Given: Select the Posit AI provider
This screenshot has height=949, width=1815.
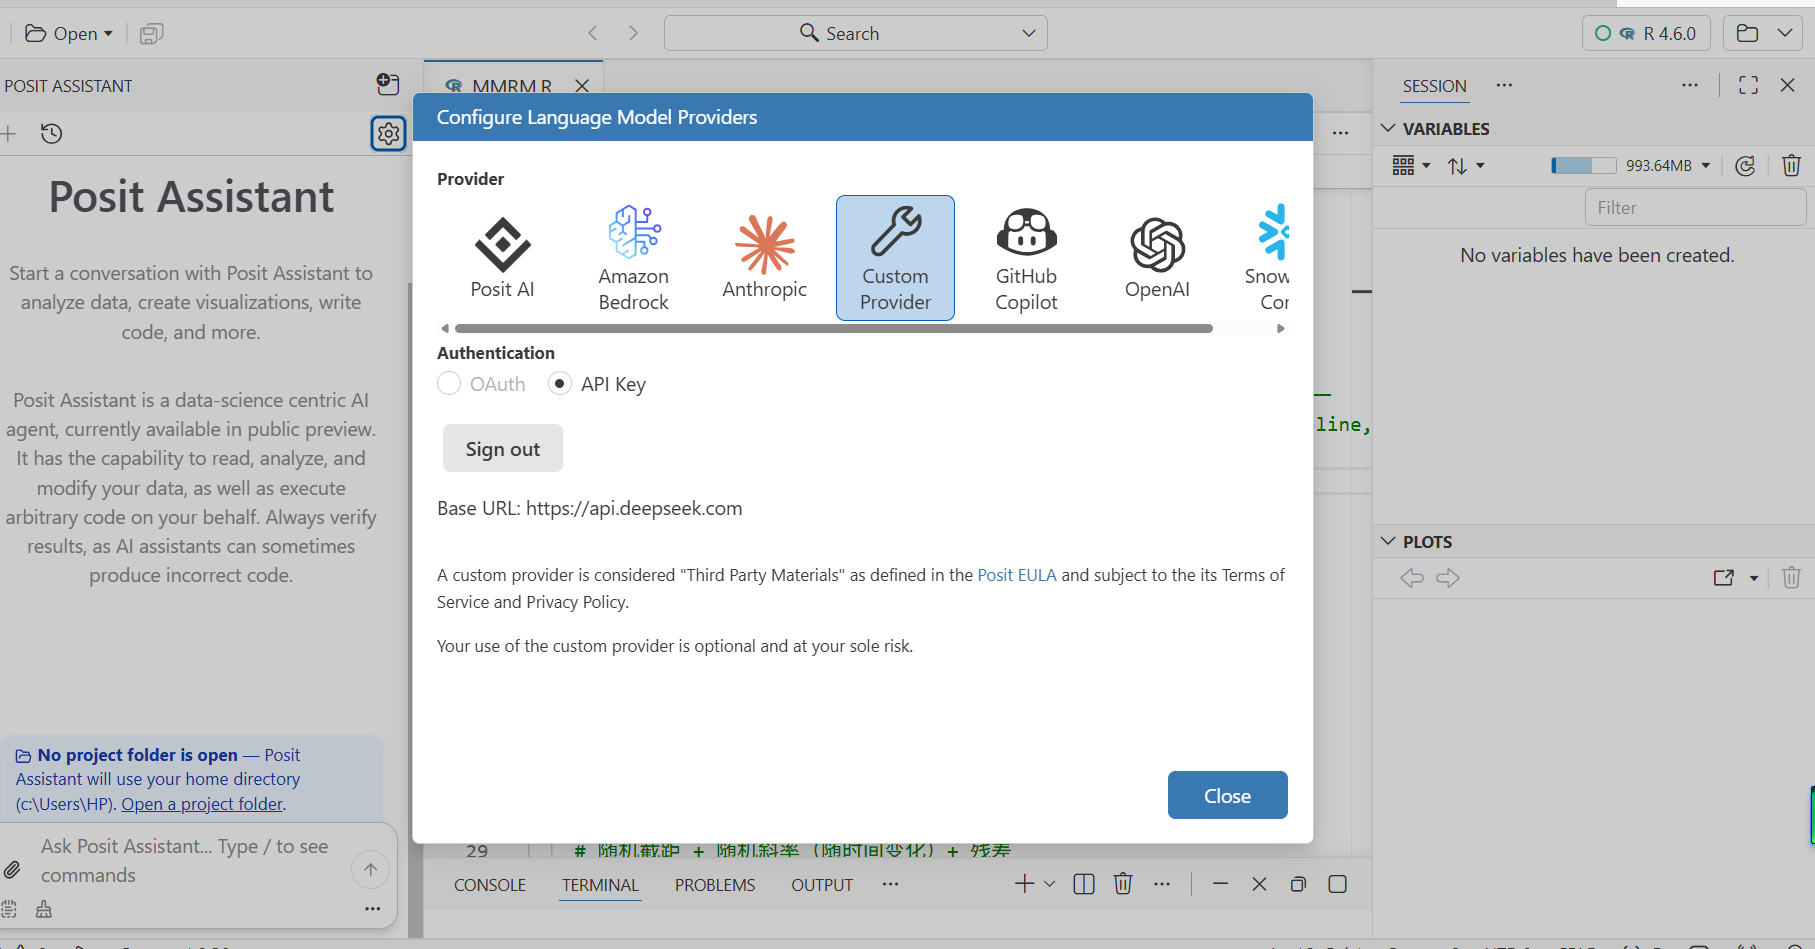Looking at the screenshot, I should click(x=502, y=258).
